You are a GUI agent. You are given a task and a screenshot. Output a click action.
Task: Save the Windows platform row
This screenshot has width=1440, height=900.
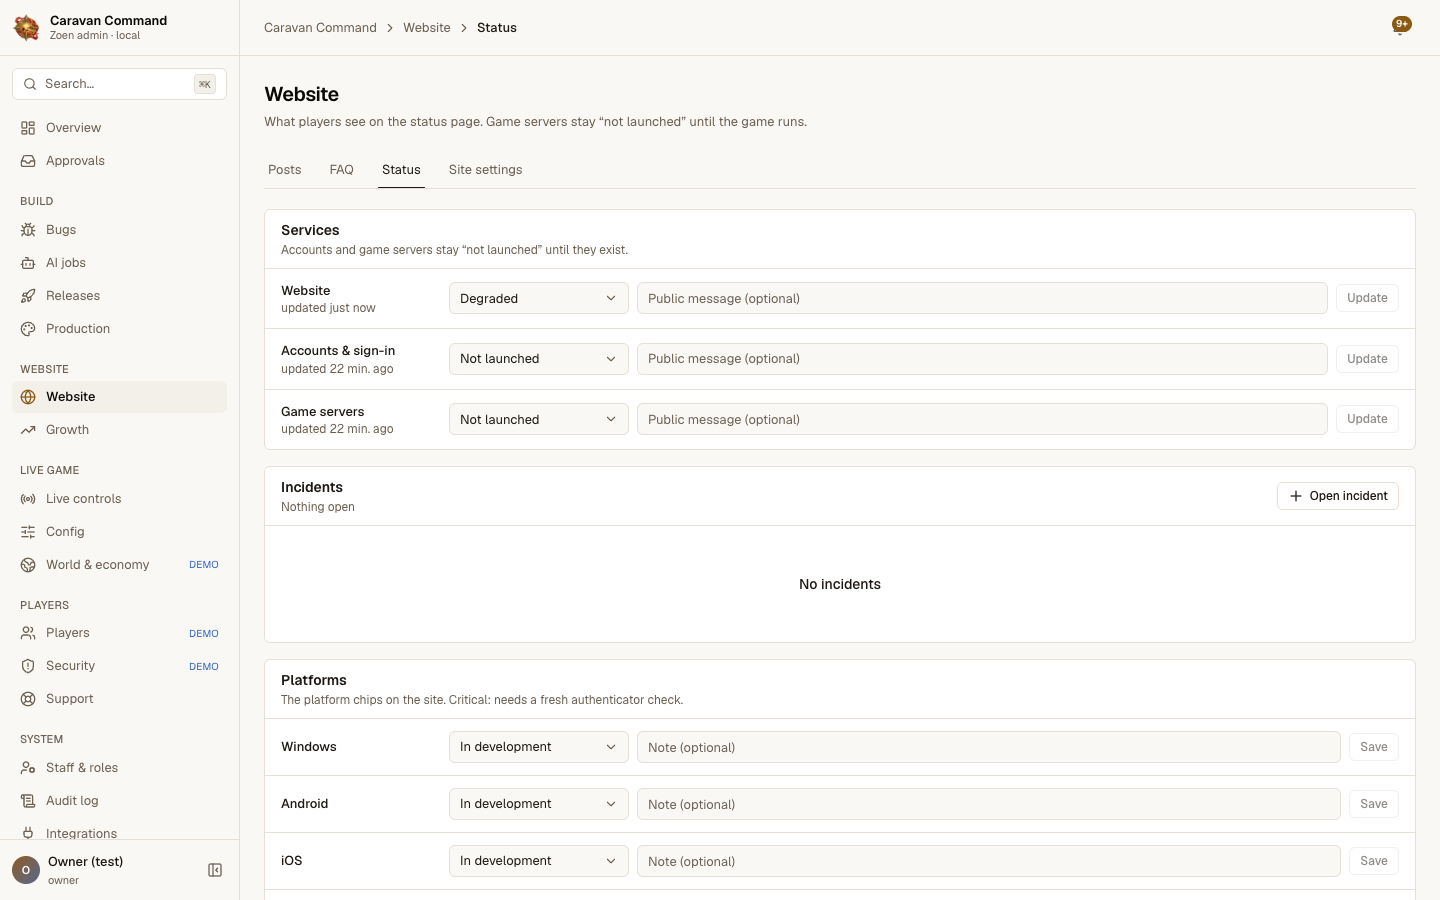[1374, 747]
